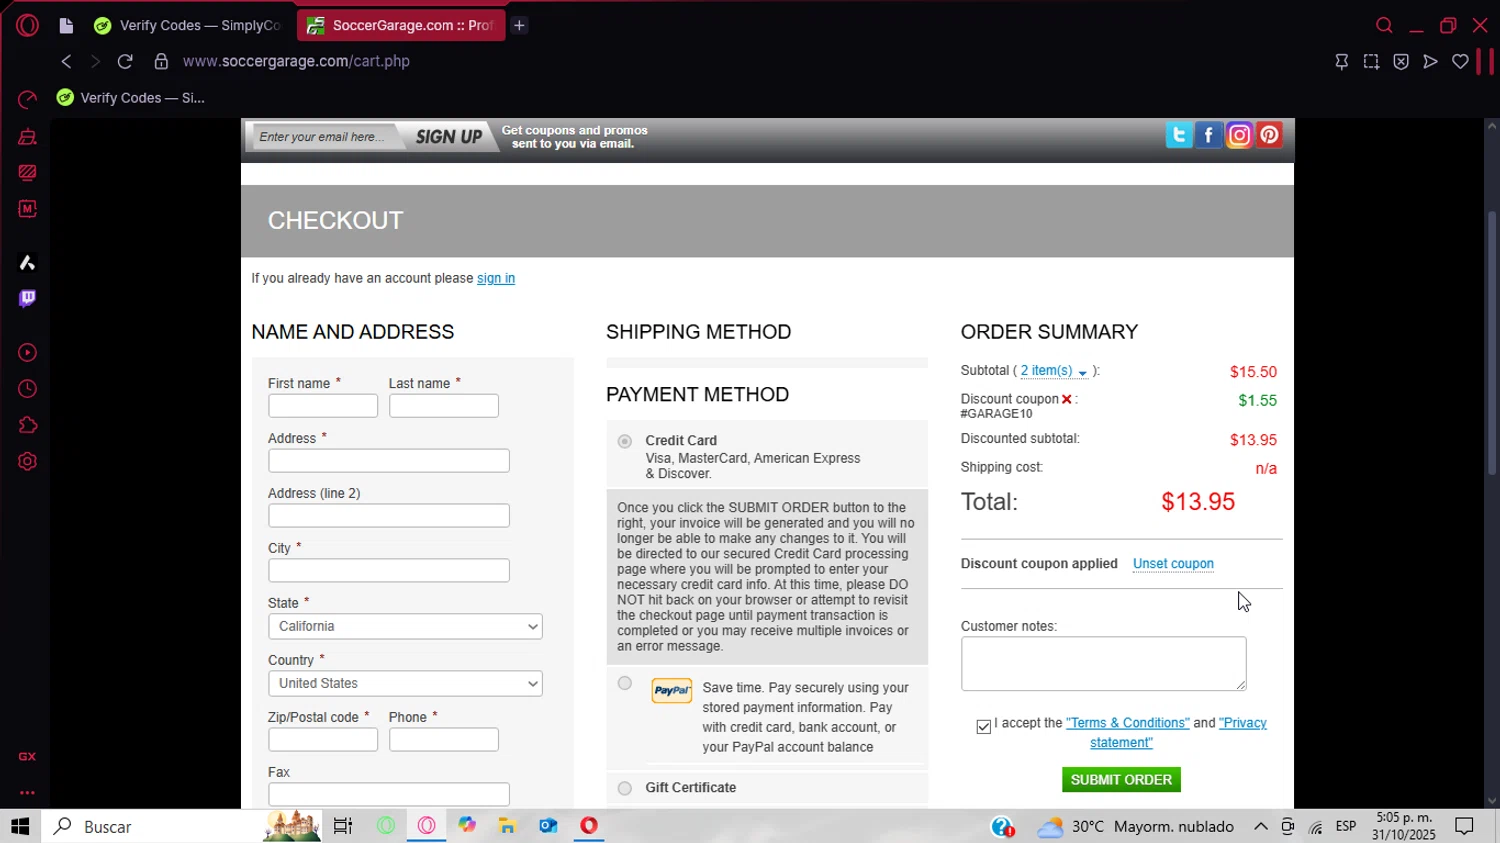Open the Opera menu logo
The width and height of the screenshot is (1500, 843).
pyautogui.click(x=27, y=25)
